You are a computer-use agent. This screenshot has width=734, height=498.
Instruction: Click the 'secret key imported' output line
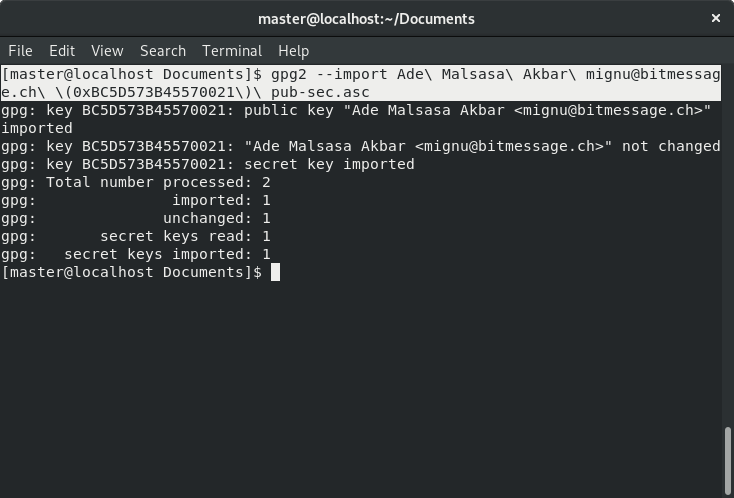click(207, 164)
